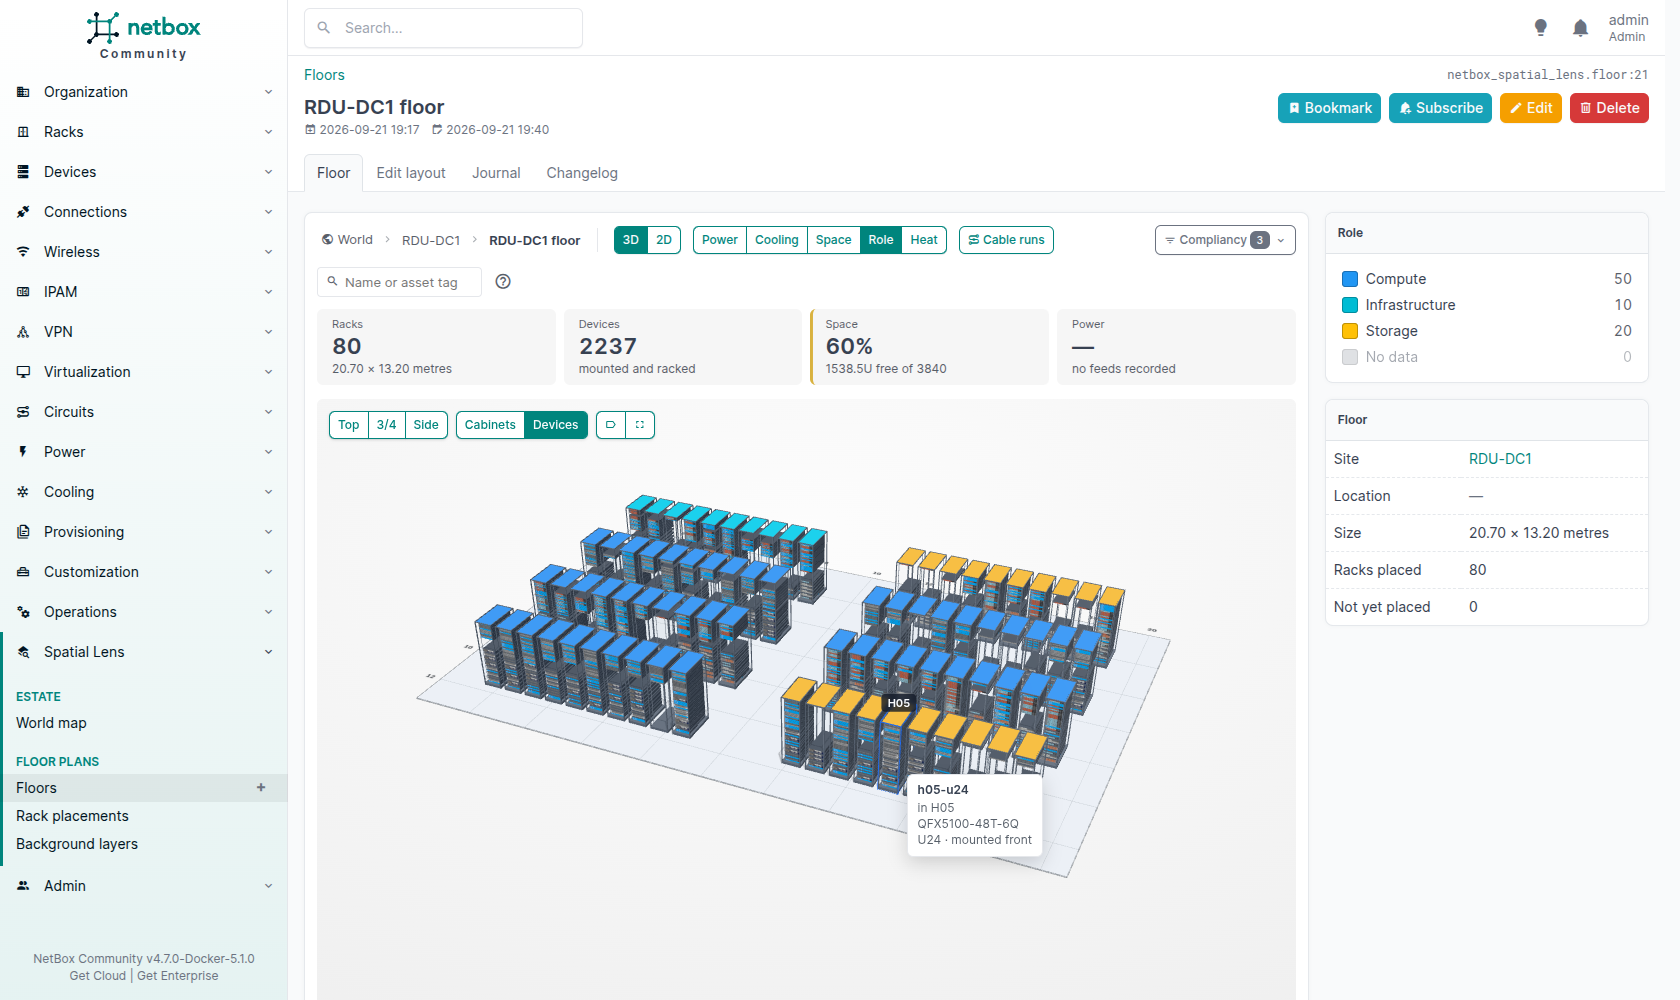Viewport: 1680px width, 1000px height.
Task: Open the Changelog tab
Action: (582, 173)
